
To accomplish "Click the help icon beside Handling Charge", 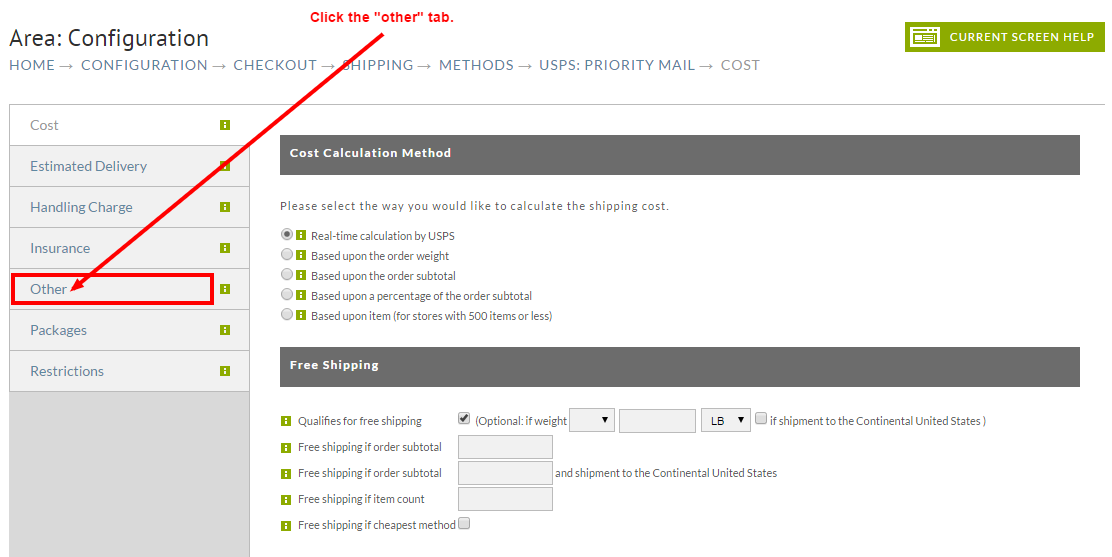I will pos(225,207).
